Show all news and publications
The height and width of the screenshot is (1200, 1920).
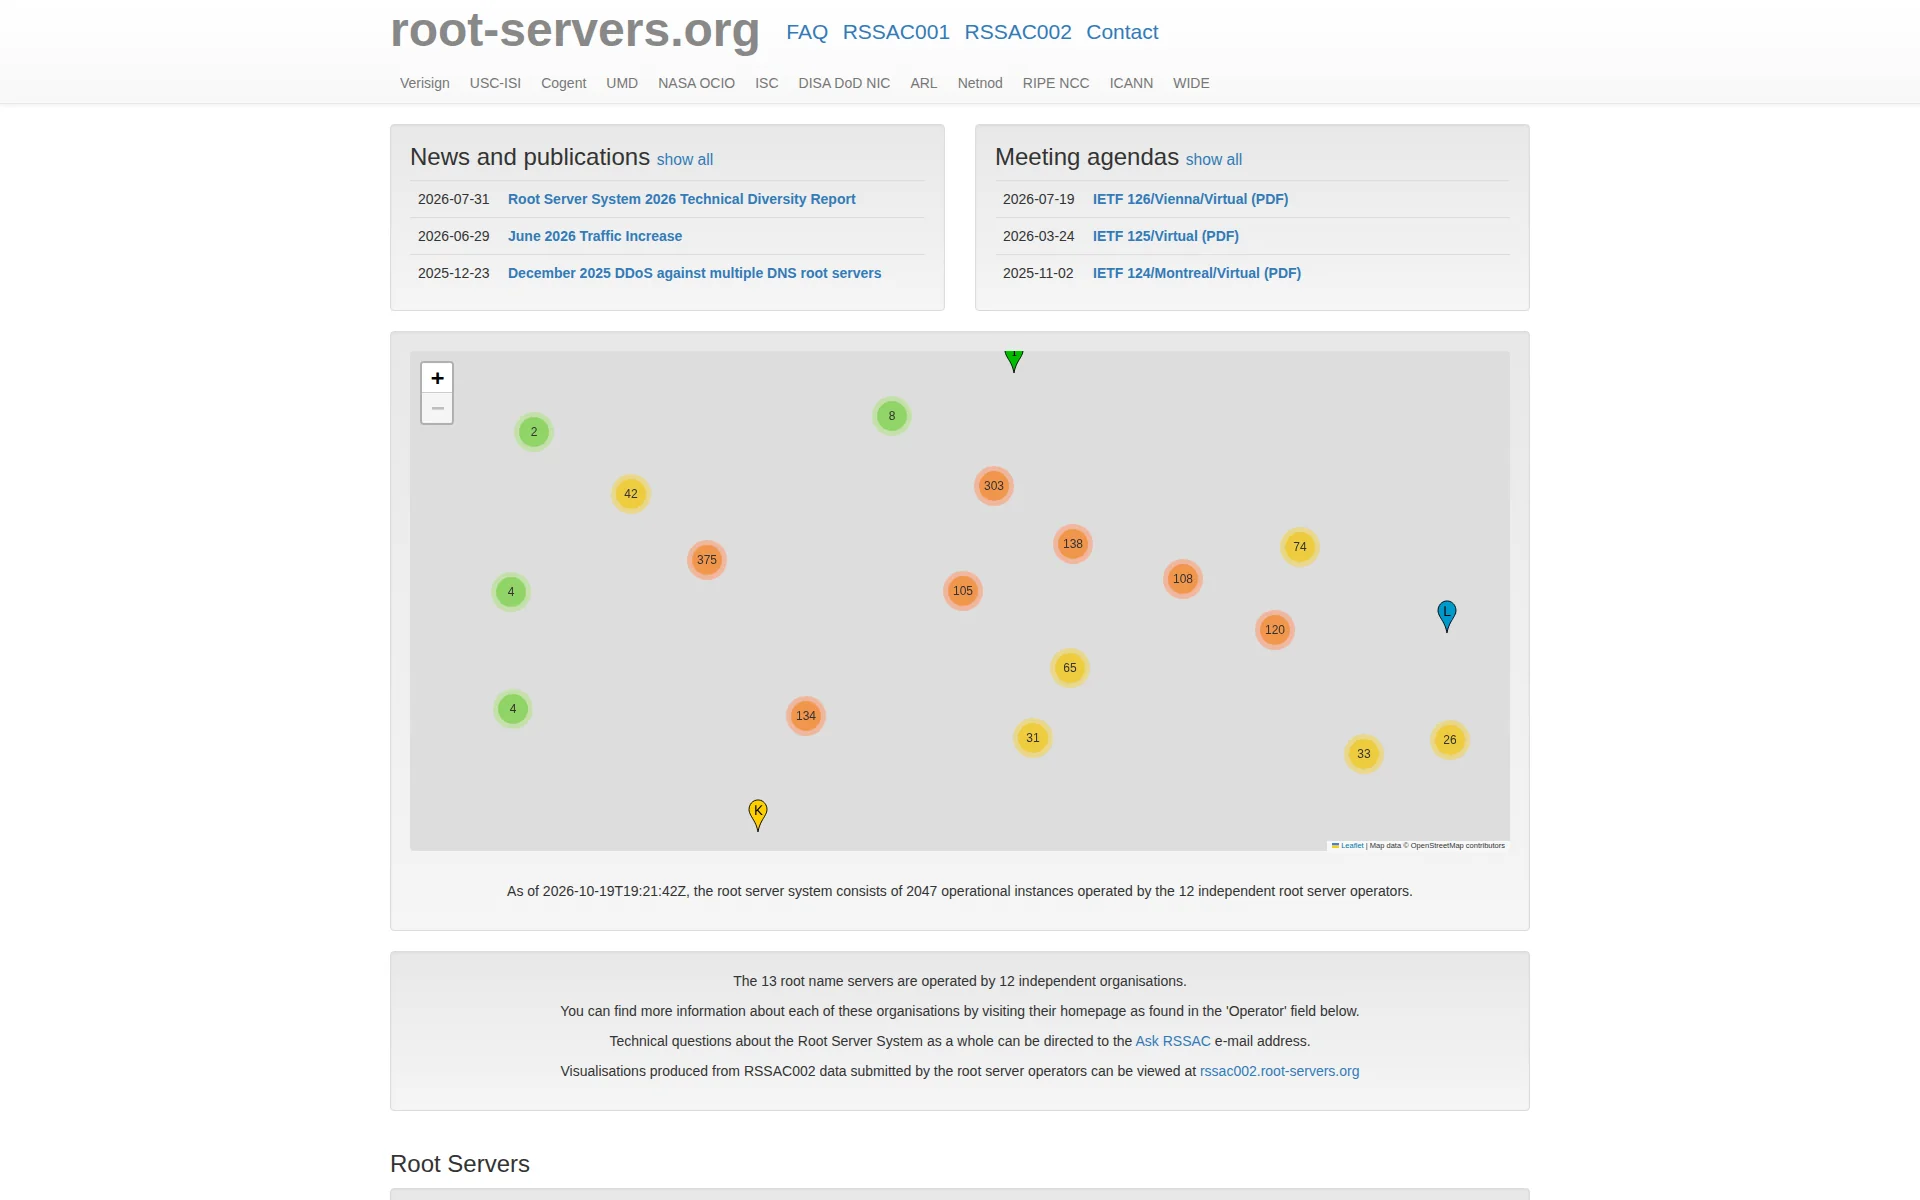tap(685, 160)
